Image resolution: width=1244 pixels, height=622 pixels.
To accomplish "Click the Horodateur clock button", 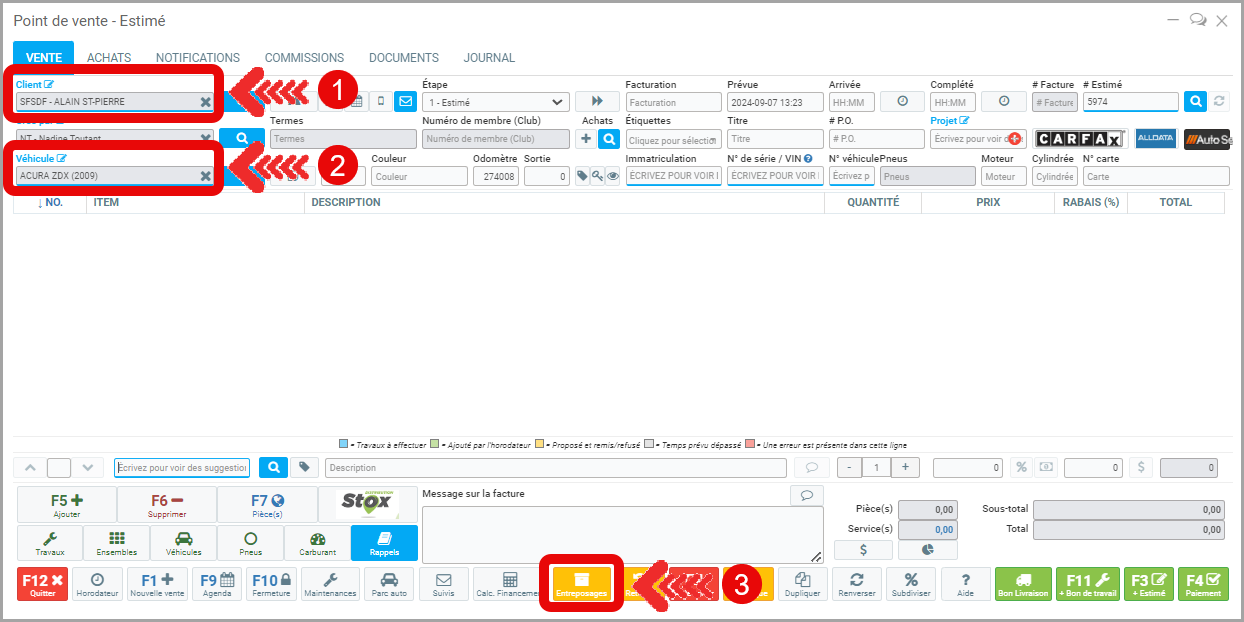I will coord(97,584).
